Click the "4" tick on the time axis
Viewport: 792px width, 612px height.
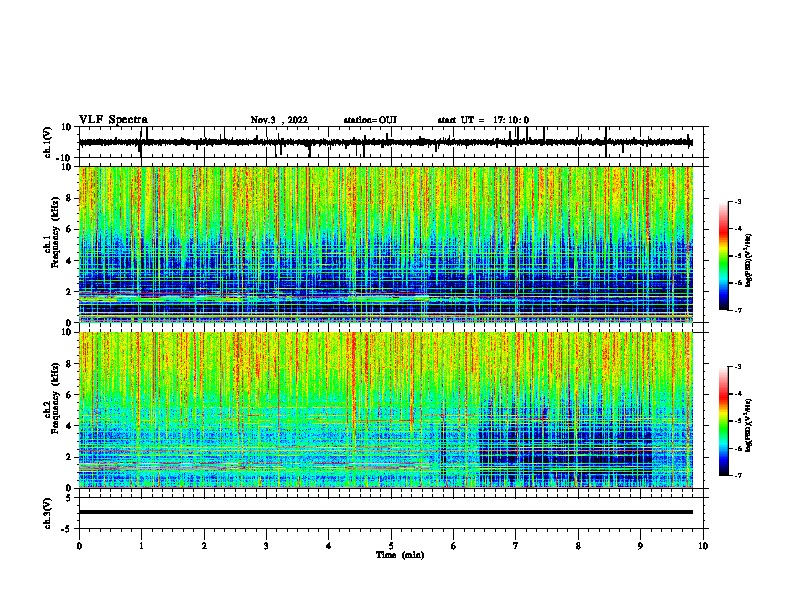329,546
